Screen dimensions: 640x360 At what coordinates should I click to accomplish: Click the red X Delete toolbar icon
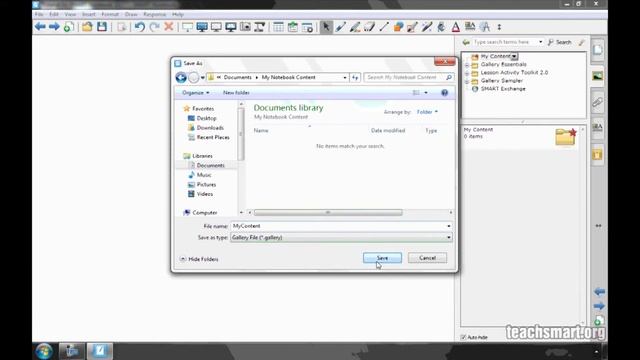click(x=169, y=27)
